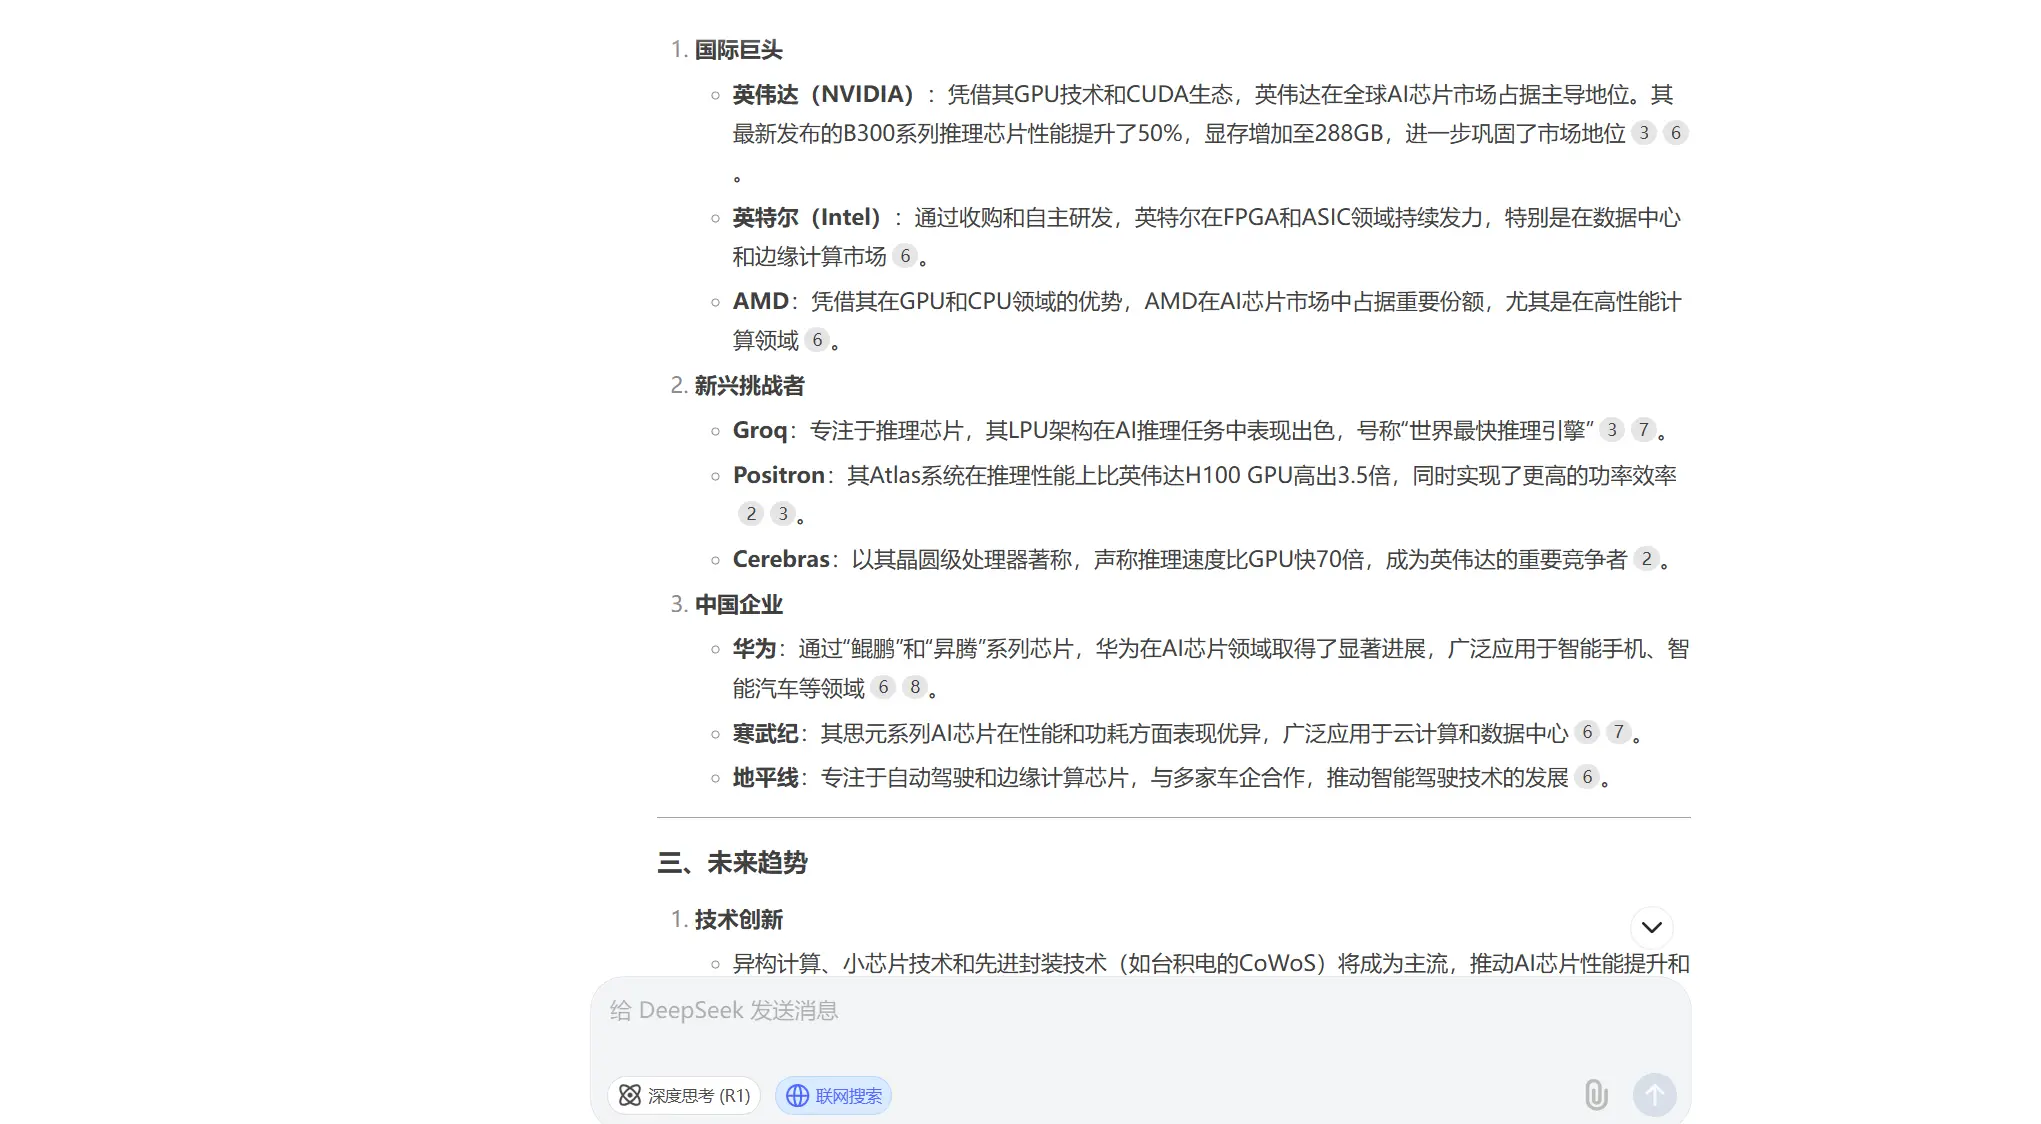Toggle 联网搜索 web search mode
Screen dimensions: 2041x1124
833,1096
